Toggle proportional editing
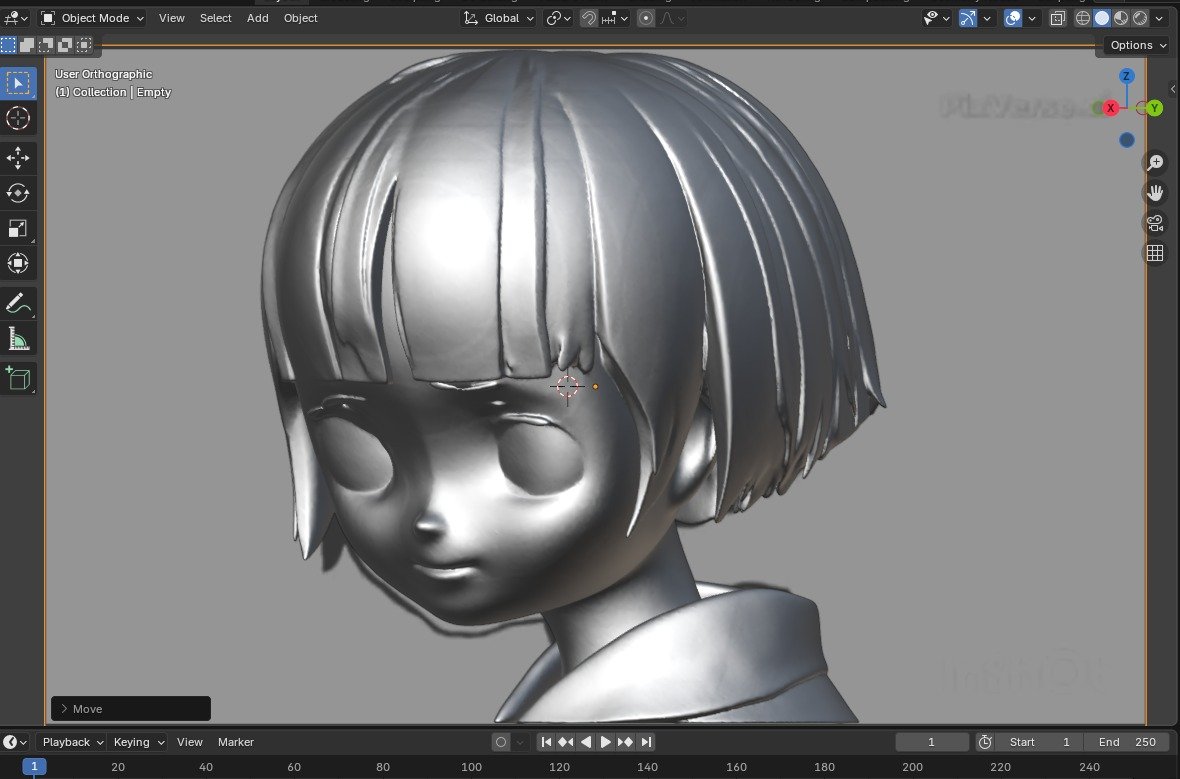This screenshot has width=1180, height=779. pos(646,18)
